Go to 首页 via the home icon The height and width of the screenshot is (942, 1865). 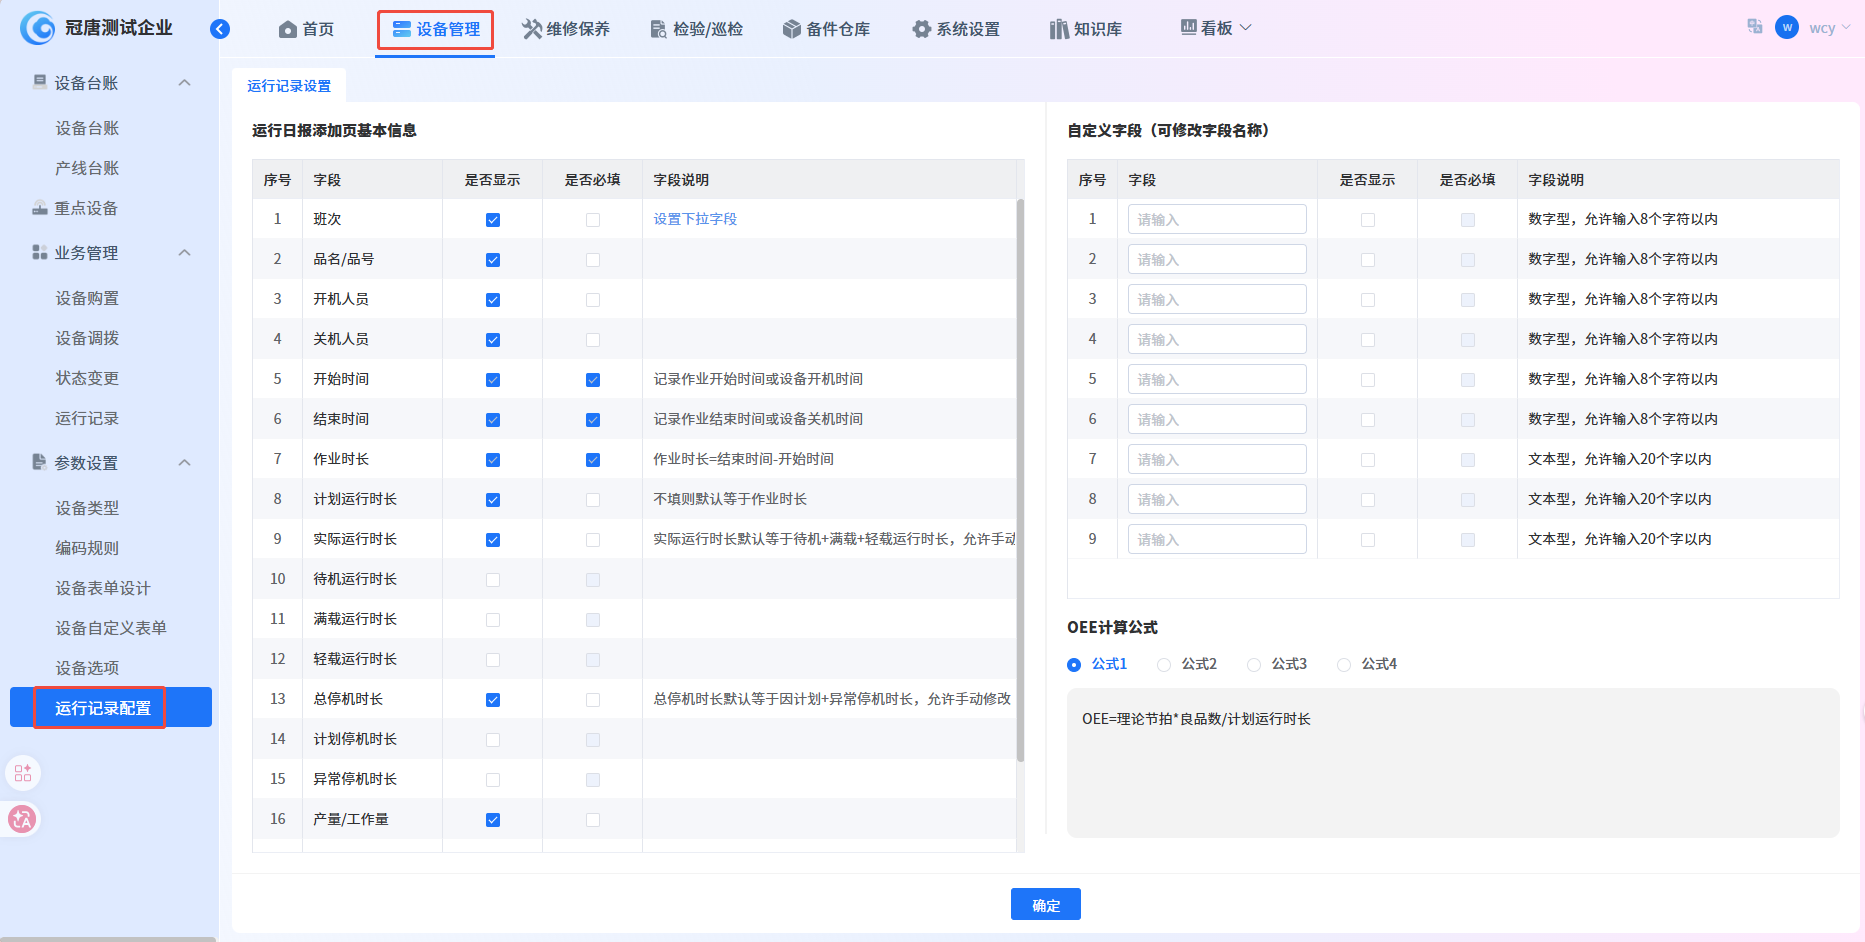tap(288, 29)
